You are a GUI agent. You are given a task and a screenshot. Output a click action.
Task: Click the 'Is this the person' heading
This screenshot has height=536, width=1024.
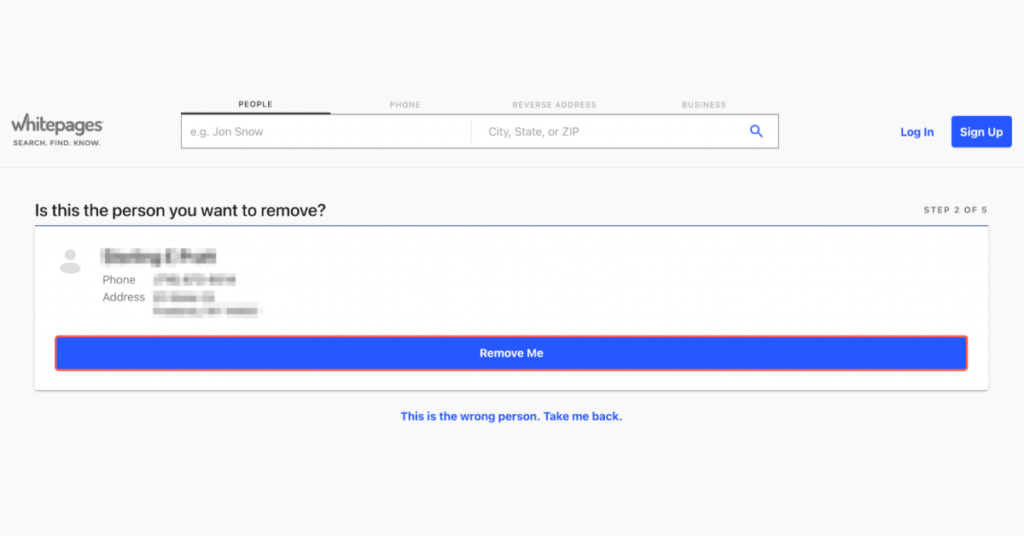(x=180, y=210)
